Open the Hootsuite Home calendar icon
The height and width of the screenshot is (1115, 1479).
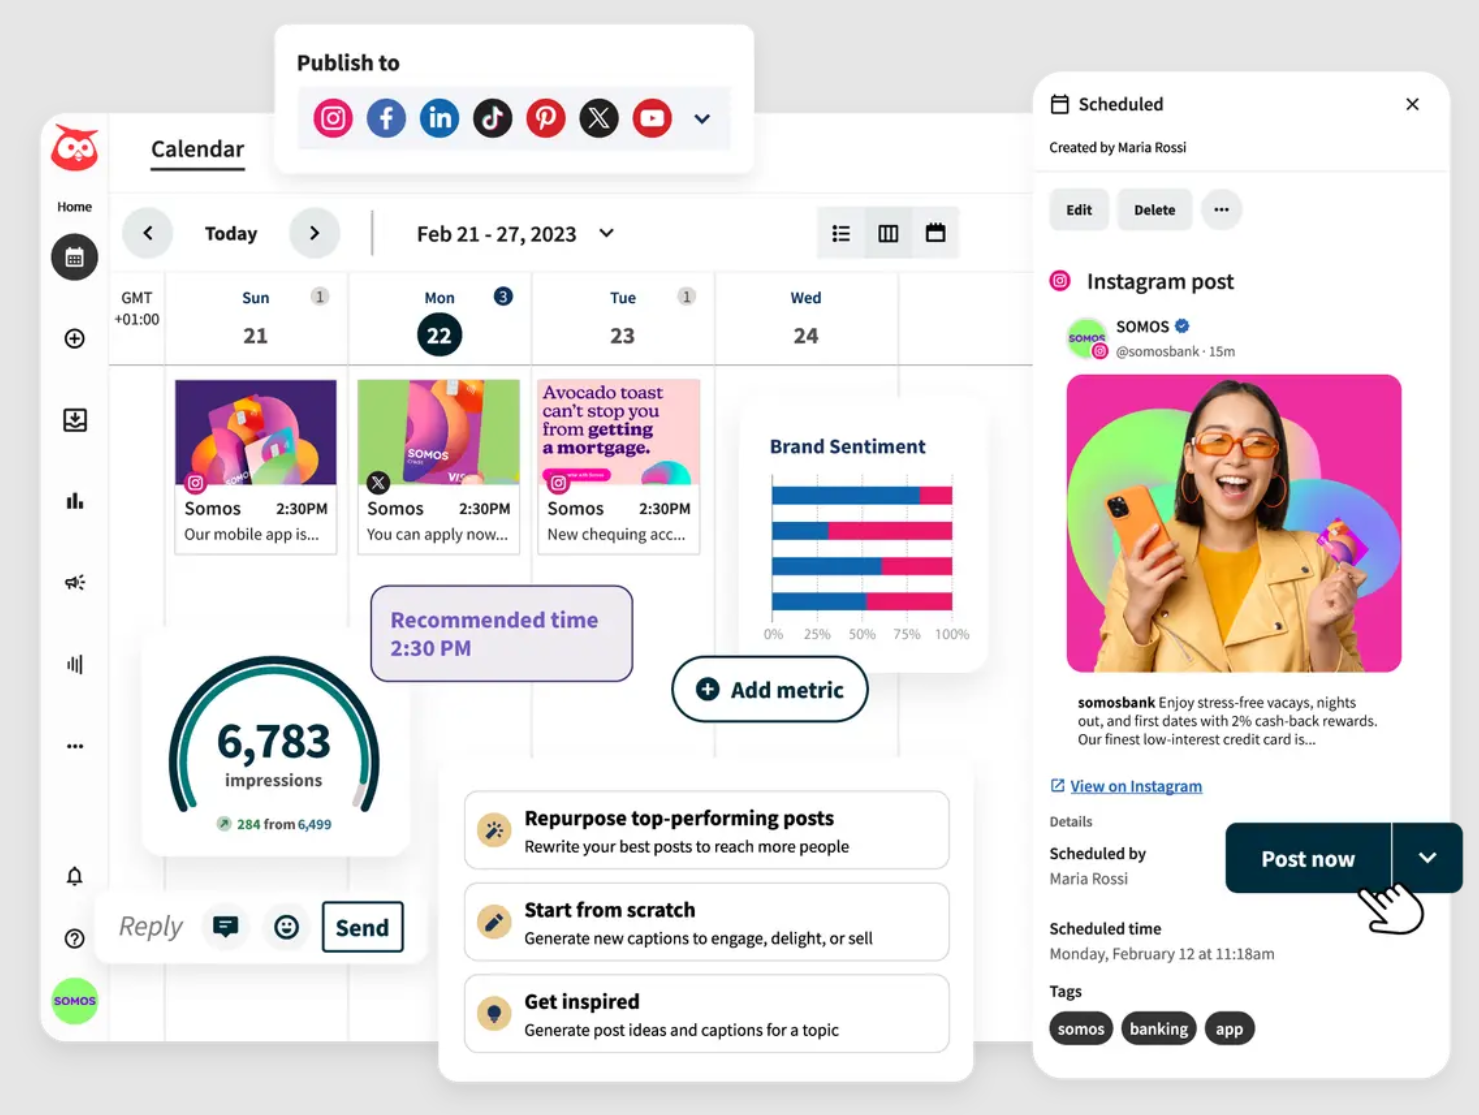coord(74,257)
